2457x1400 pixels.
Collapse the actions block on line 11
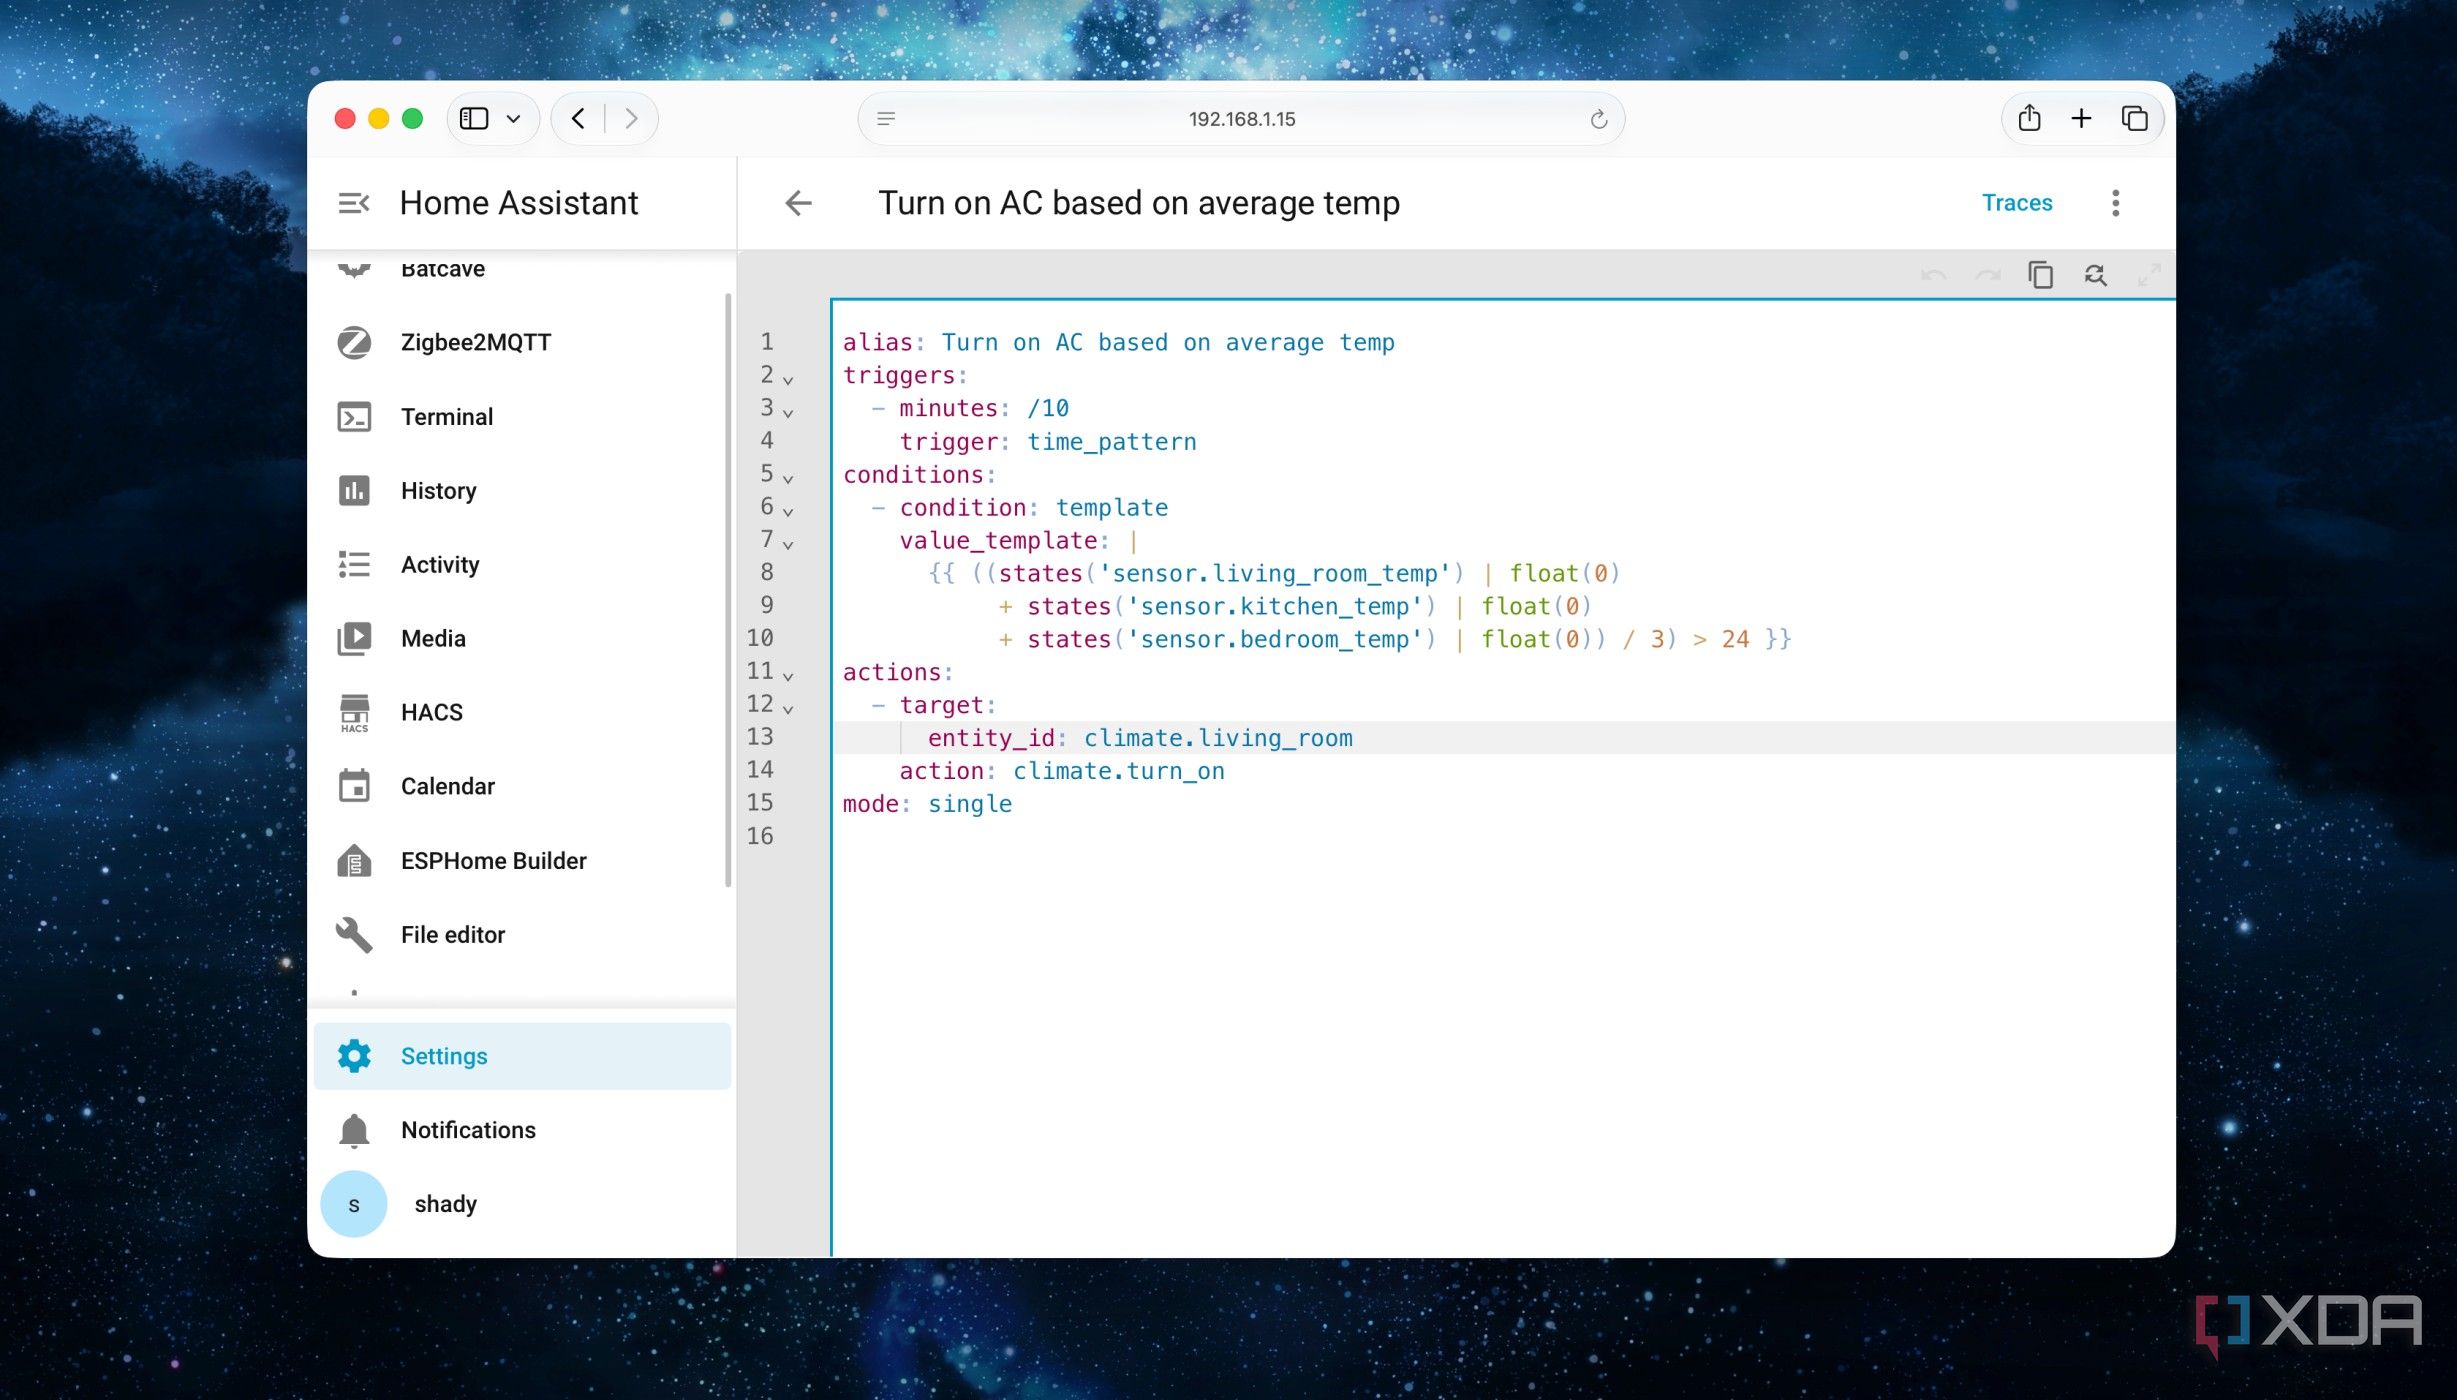click(x=788, y=676)
